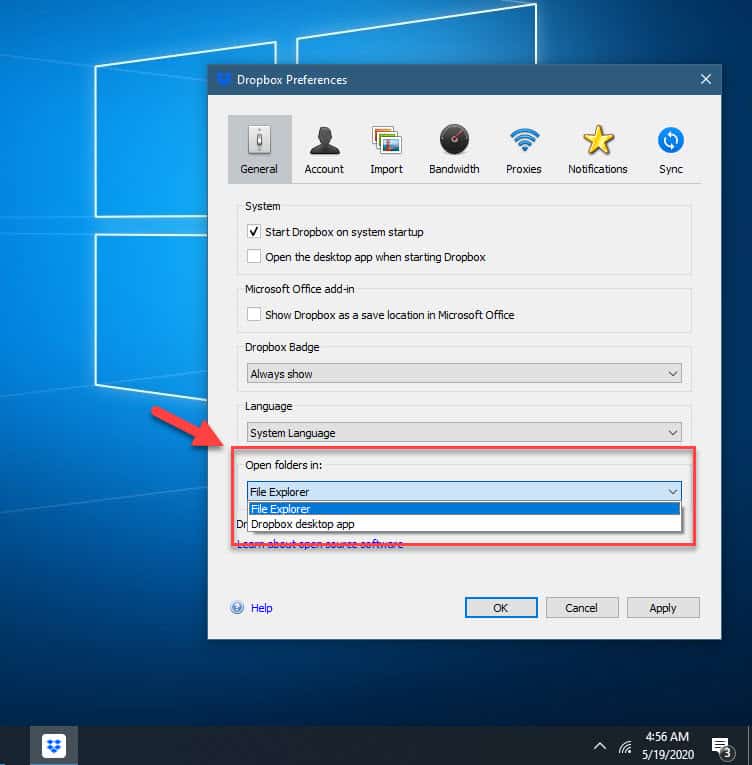Click the taskbar clock showing 4:56 AM
The image size is (752, 765).
click(x=668, y=745)
